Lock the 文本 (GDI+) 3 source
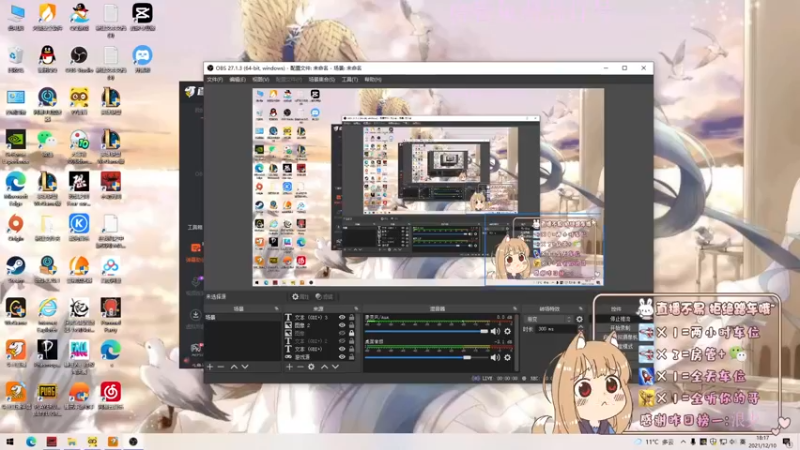The image size is (800, 450). click(352, 317)
